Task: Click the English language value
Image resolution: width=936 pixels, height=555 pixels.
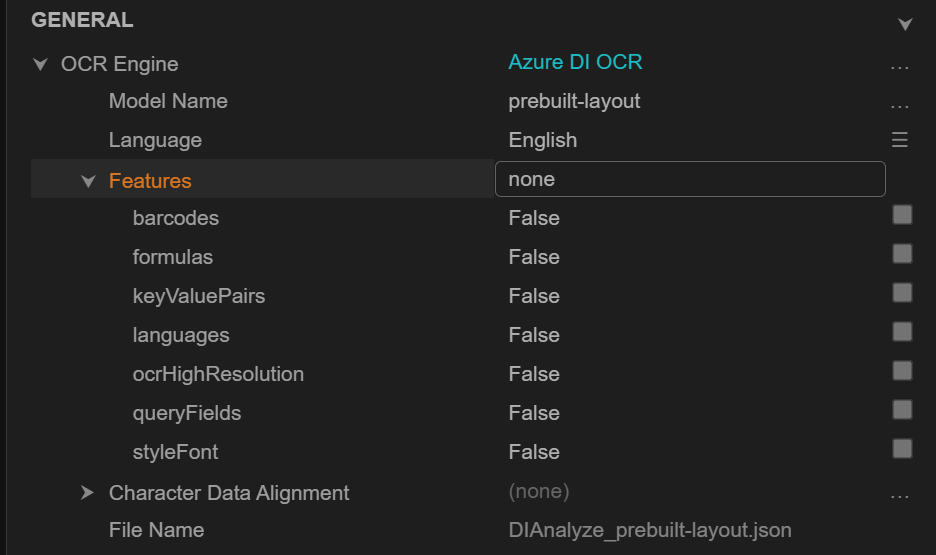Action: [542, 140]
